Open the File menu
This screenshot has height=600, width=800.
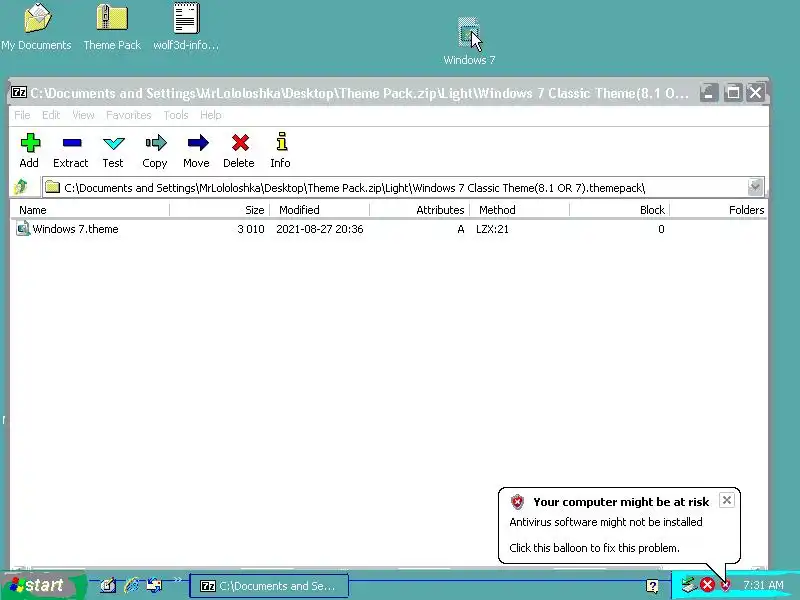(22, 115)
